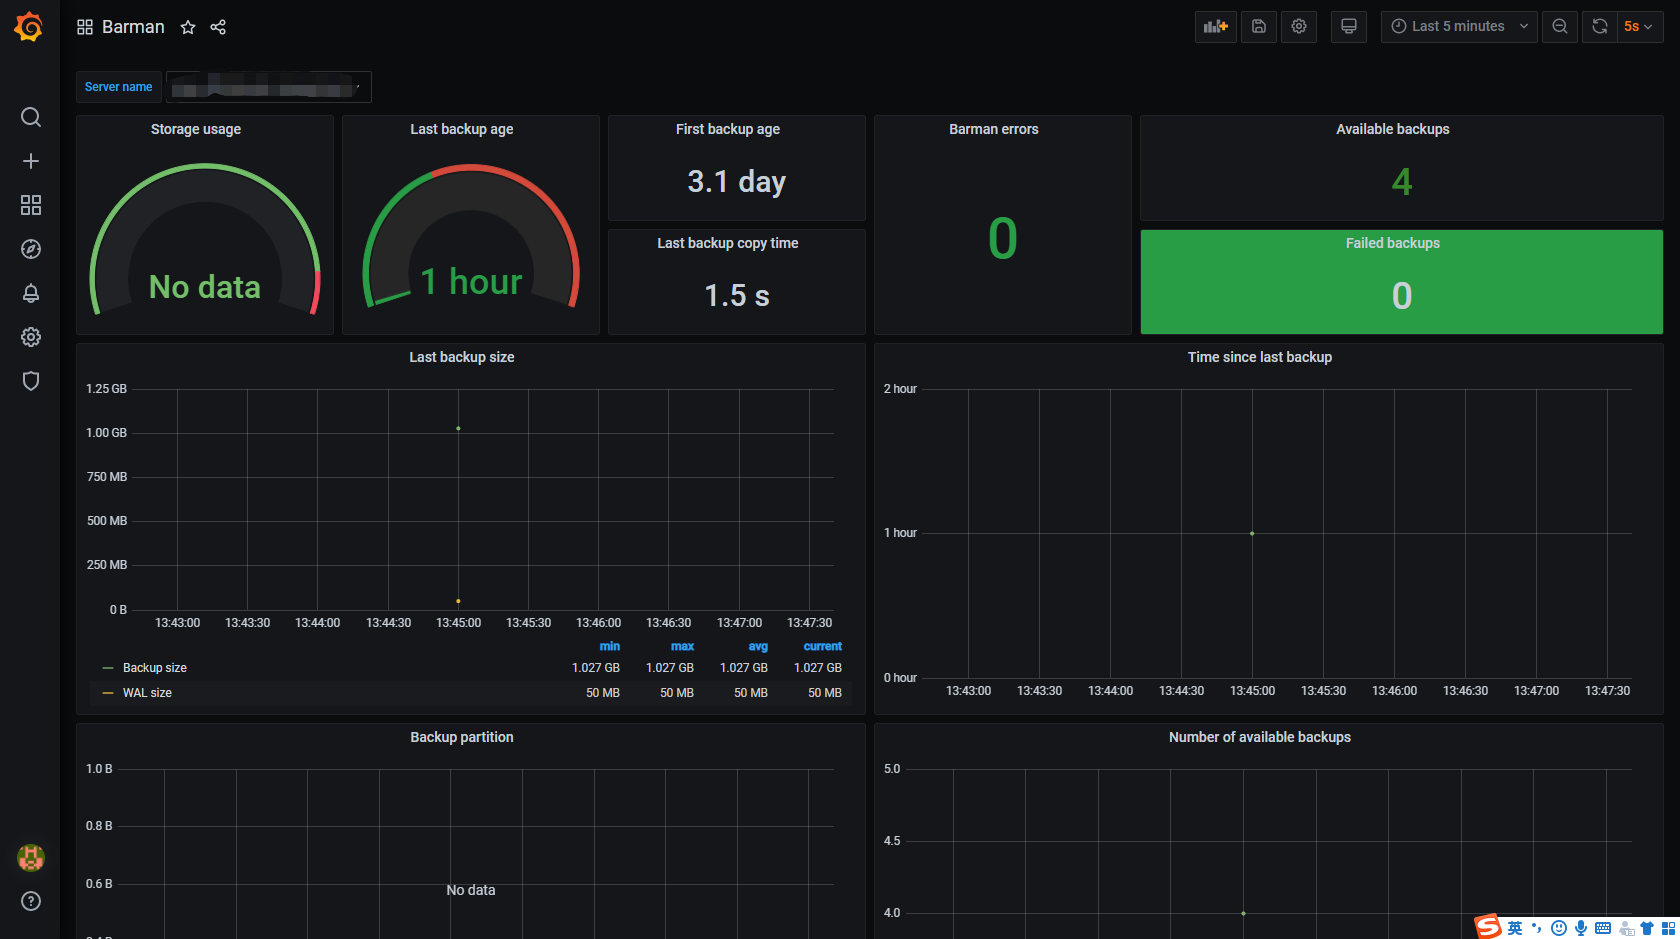Open the Server Admin shield icon
This screenshot has width=1680, height=939.
point(31,381)
